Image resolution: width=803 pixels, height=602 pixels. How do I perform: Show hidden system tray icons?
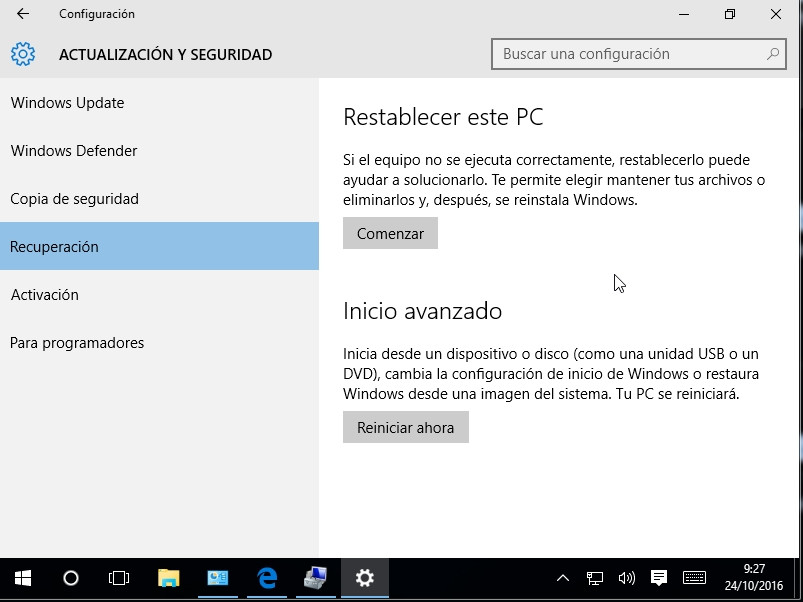tap(563, 578)
